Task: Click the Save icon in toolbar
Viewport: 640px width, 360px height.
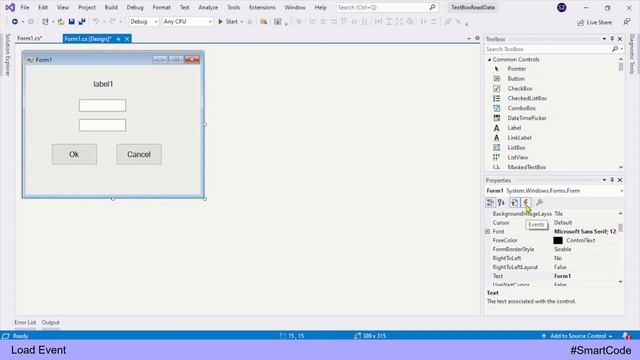Action: [x=71, y=22]
